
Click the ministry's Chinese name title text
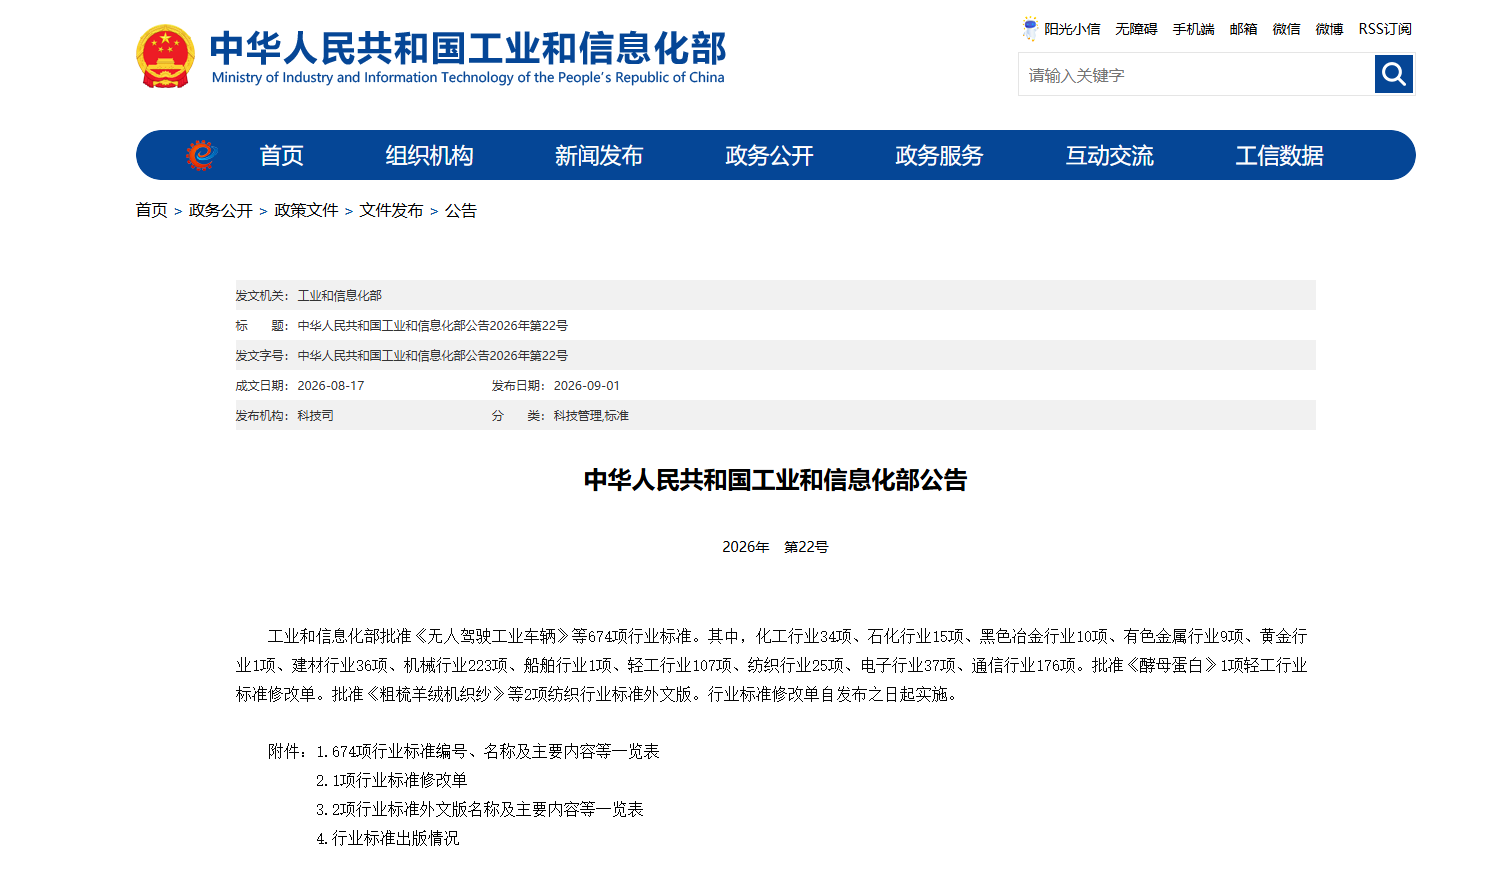tap(468, 48)
